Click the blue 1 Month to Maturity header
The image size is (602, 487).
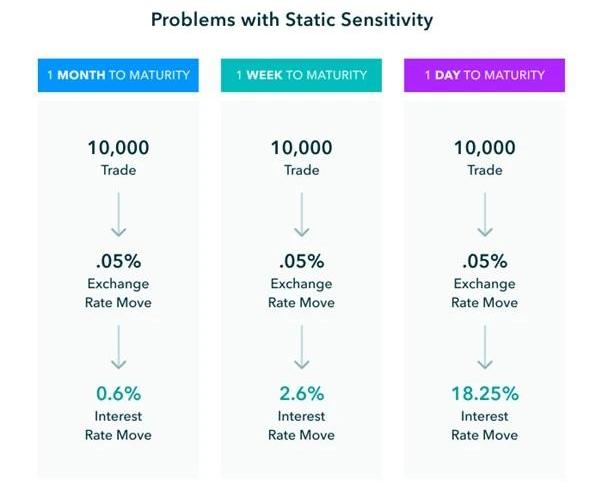pyautogui.click(x=118, y=75)
